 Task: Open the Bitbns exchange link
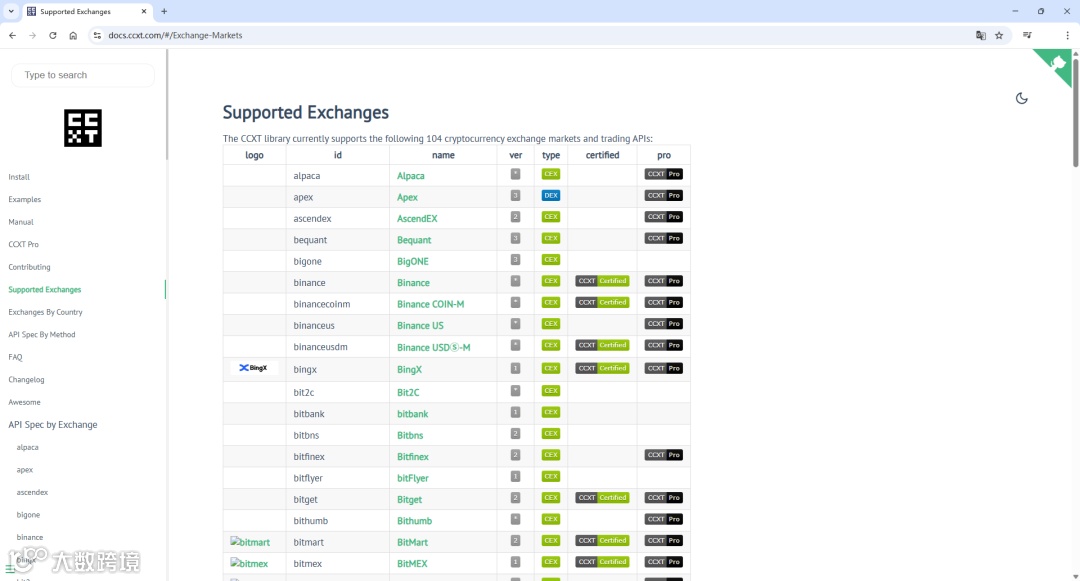coord(410,435)
